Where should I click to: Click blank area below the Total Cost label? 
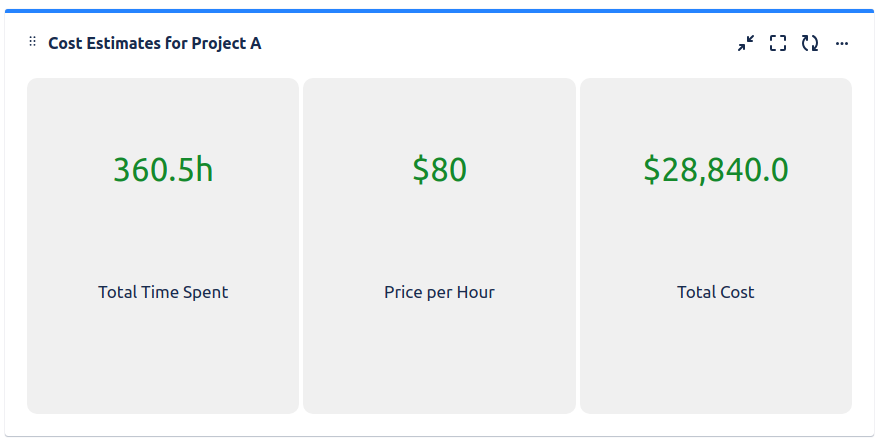(716, 359)
